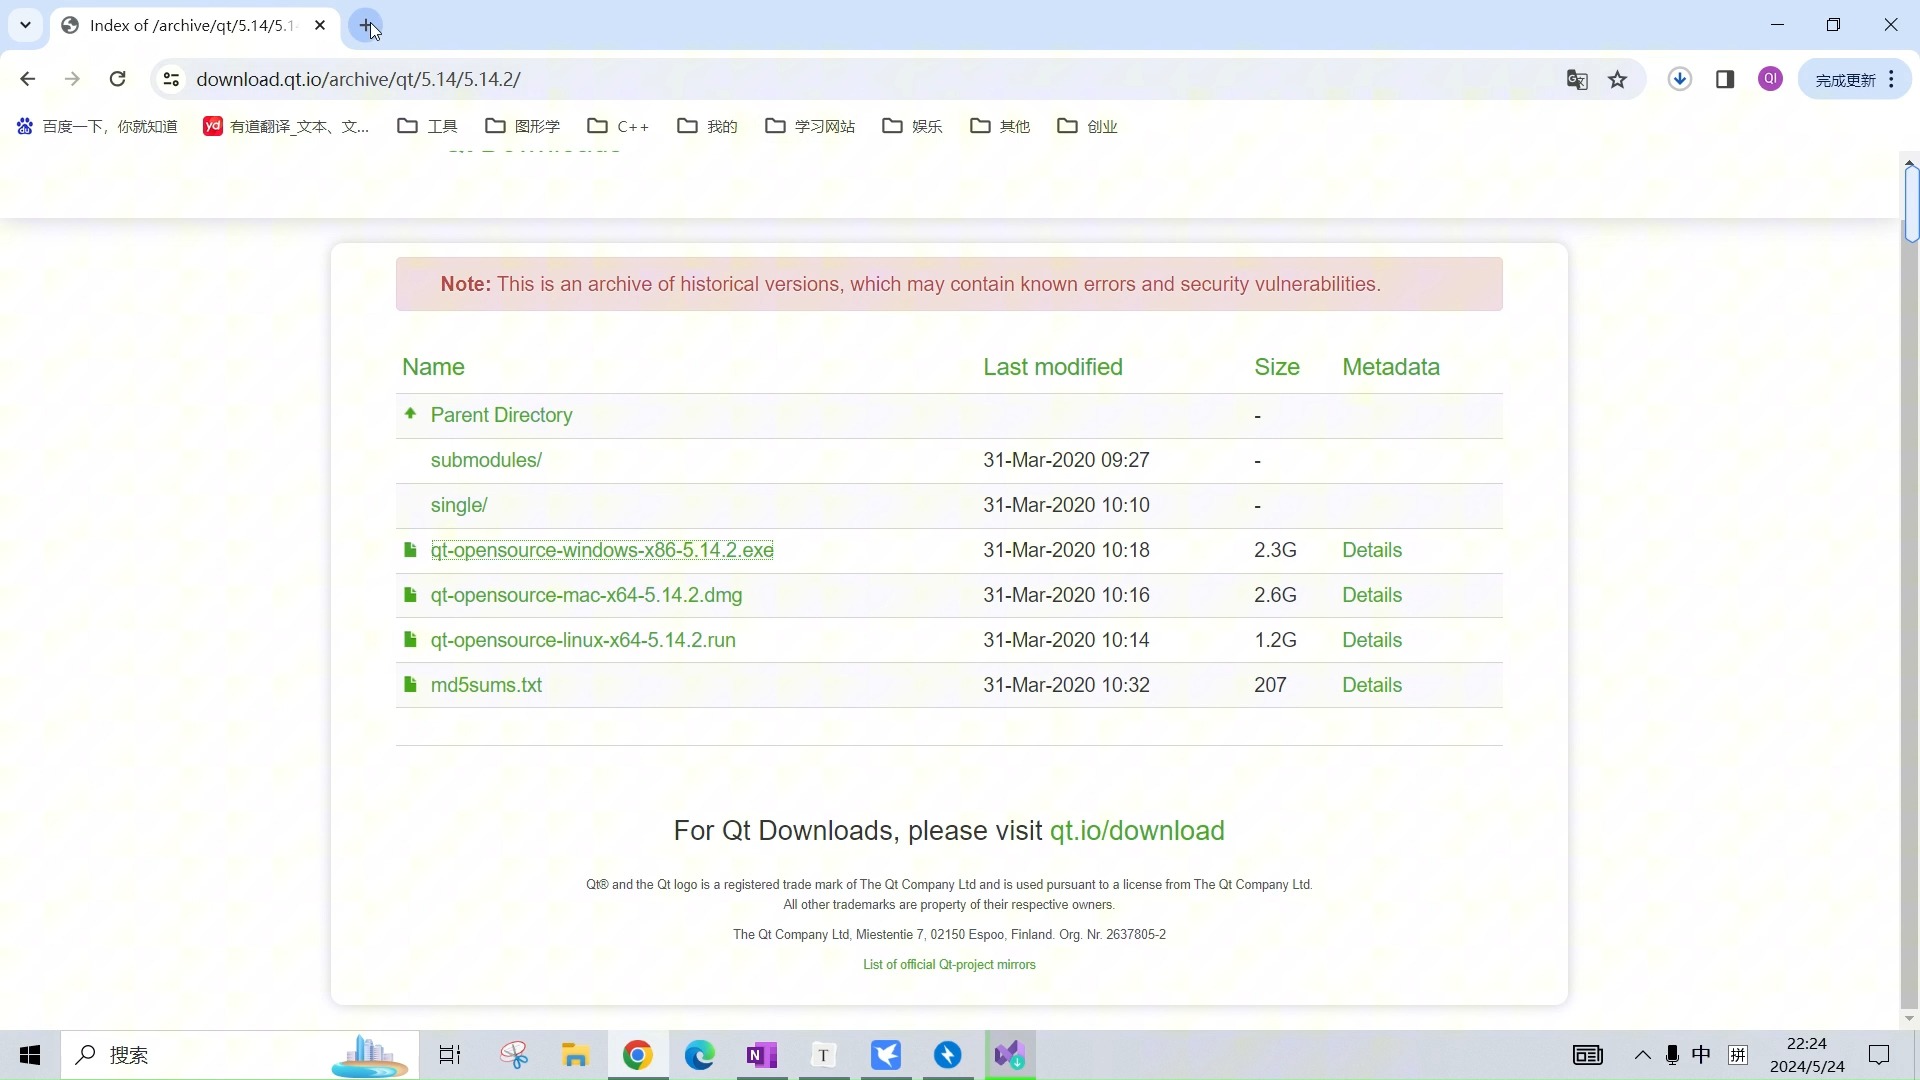The height and width of the screenshot is (1080, 1920).
Task: Open the 创业 bookmarks folder
Action: 1087,126
